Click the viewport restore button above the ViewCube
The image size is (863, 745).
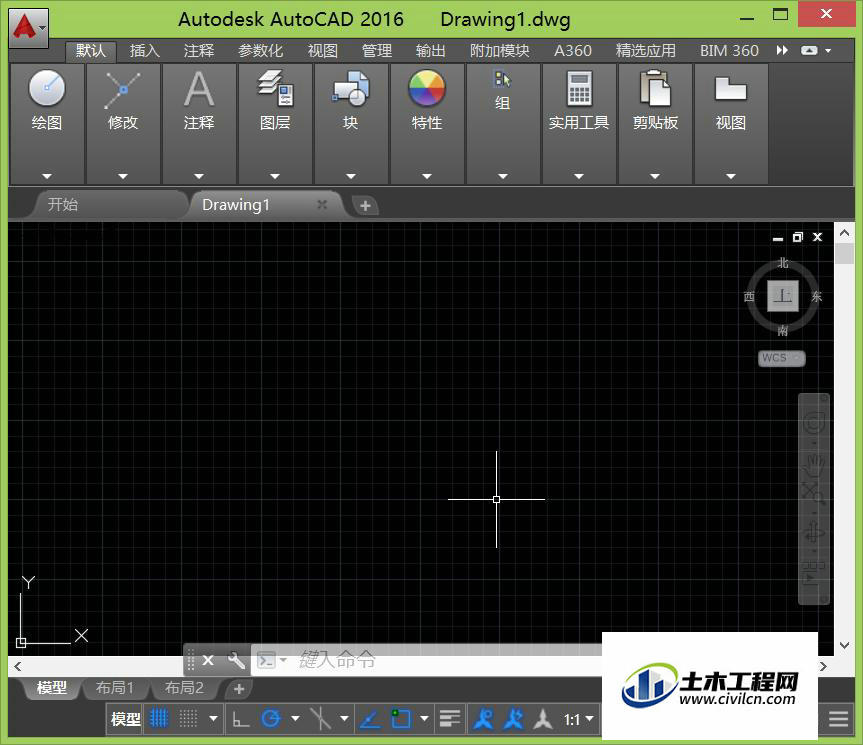[x=798, y=237]
